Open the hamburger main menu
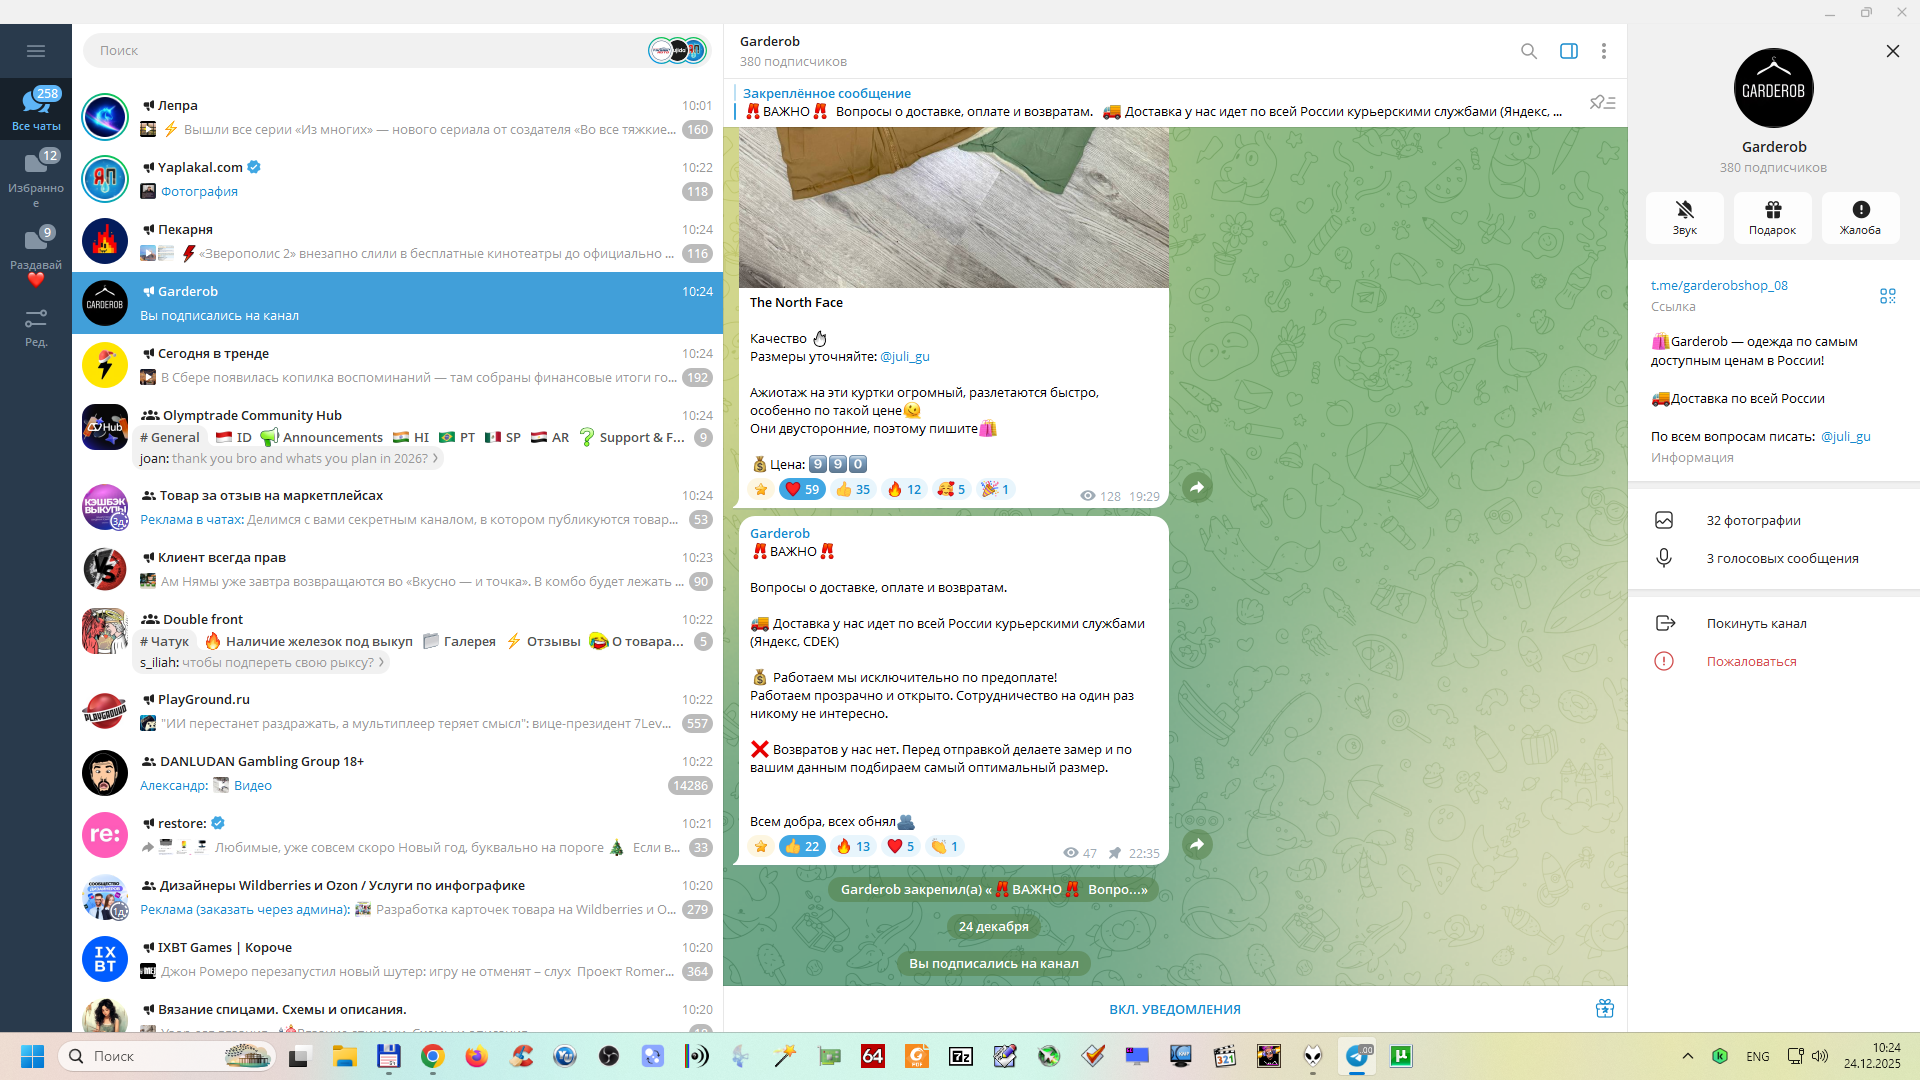The image size is (1920, 1080). 36,51
